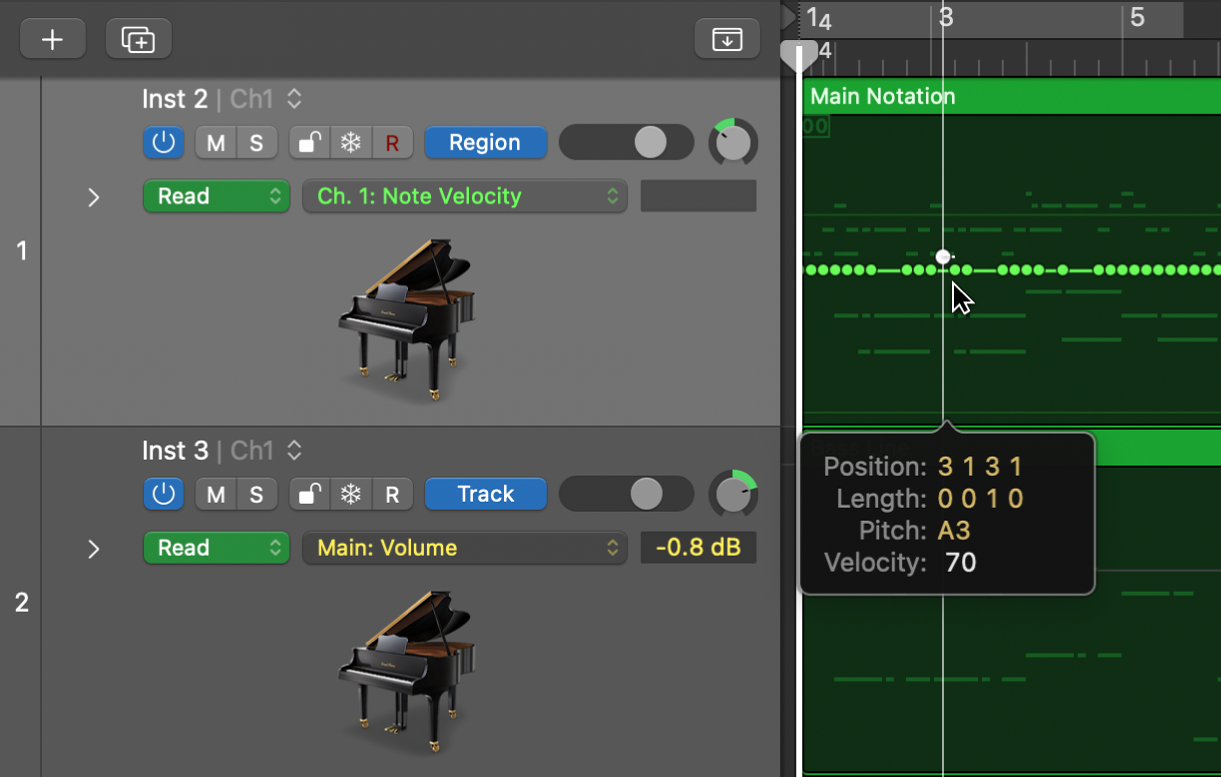Disable the Inst 3 track power button
Viewport: 1221px width, 777px height.
click(163, 494)
